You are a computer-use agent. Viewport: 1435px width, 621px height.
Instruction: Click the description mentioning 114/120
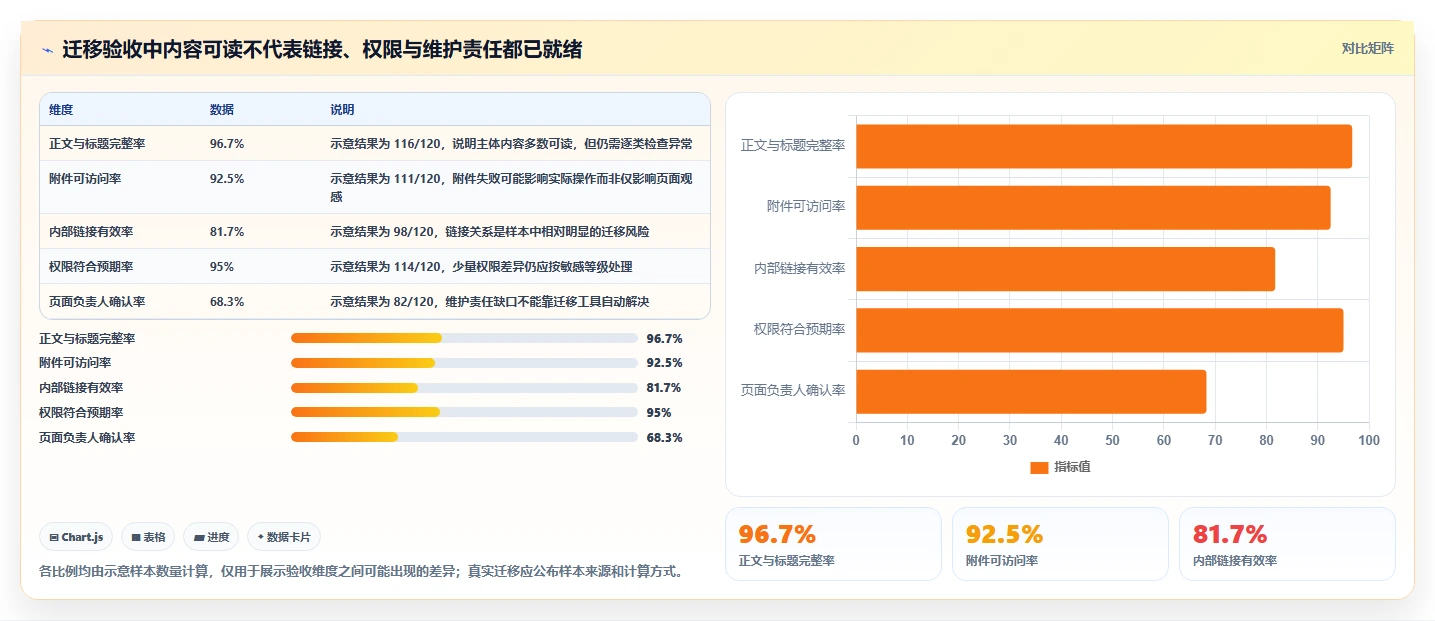pyautogui.click(x=481, y=267)
